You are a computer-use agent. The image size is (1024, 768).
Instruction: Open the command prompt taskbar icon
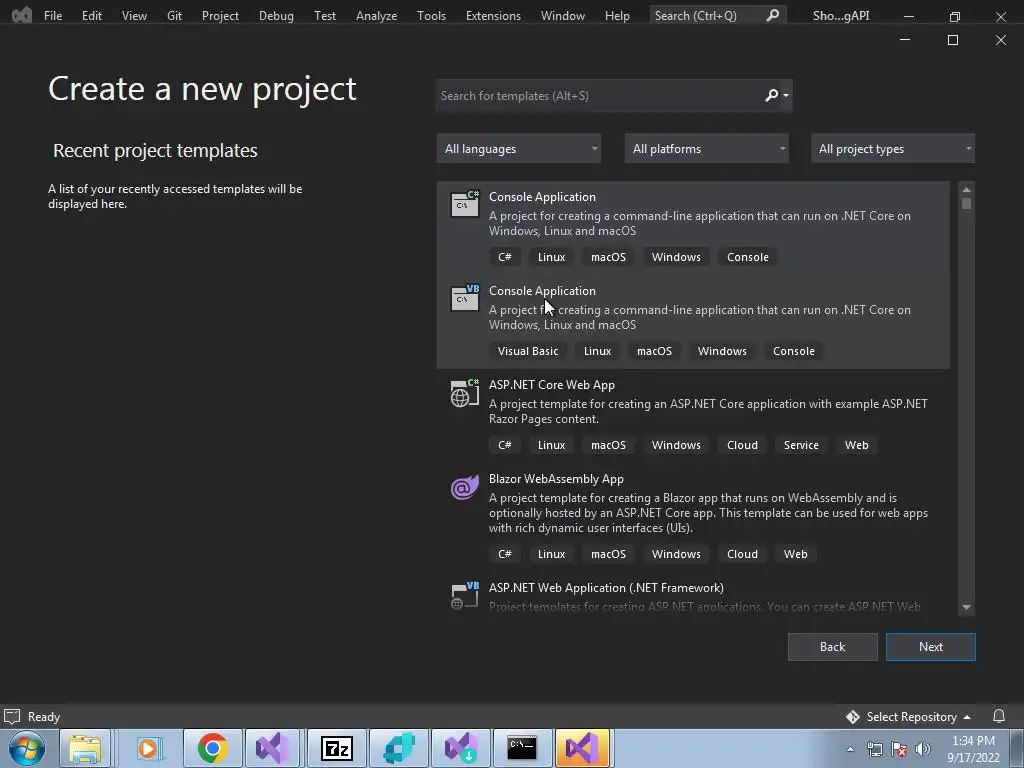[x=522, y=748]
